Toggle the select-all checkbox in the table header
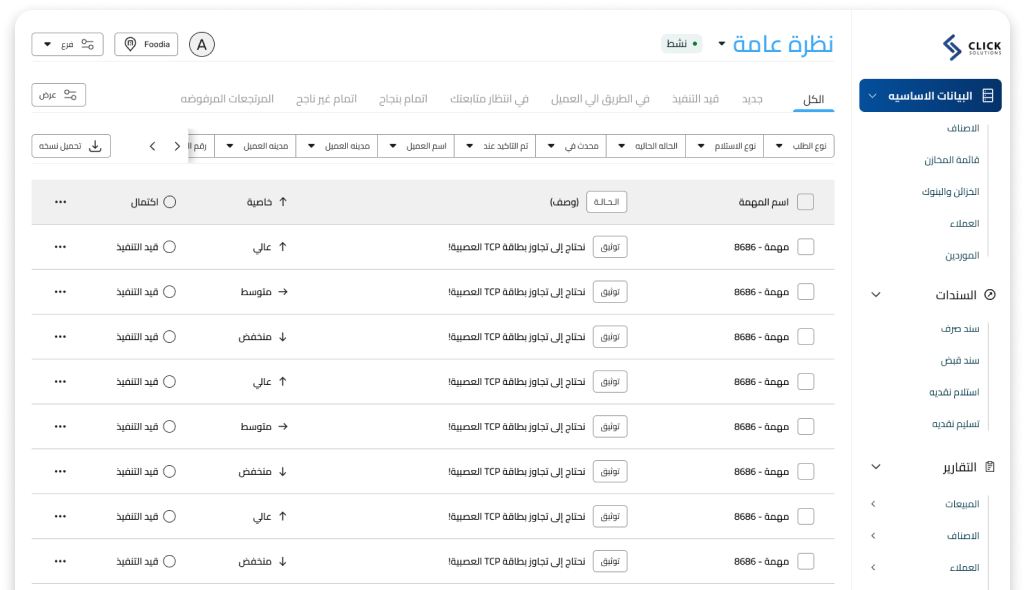1025x590 pixels. pyautogui.click(x=805, y=202)
